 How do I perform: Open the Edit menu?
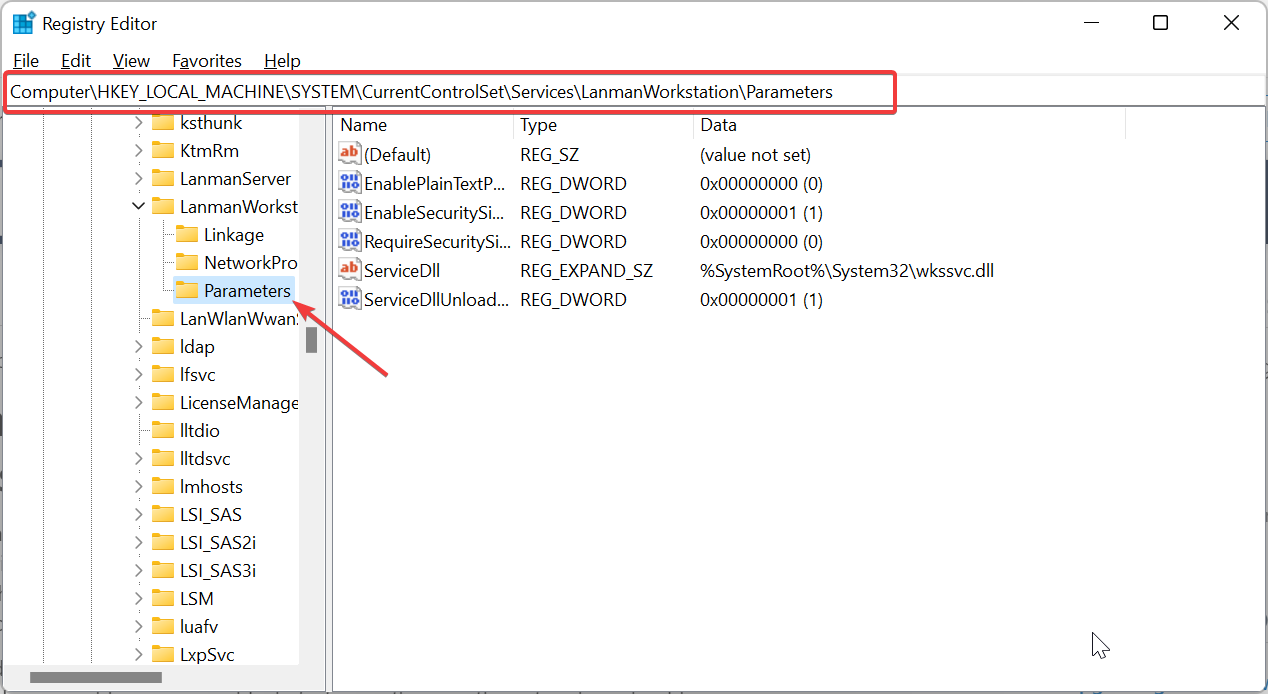76,61
